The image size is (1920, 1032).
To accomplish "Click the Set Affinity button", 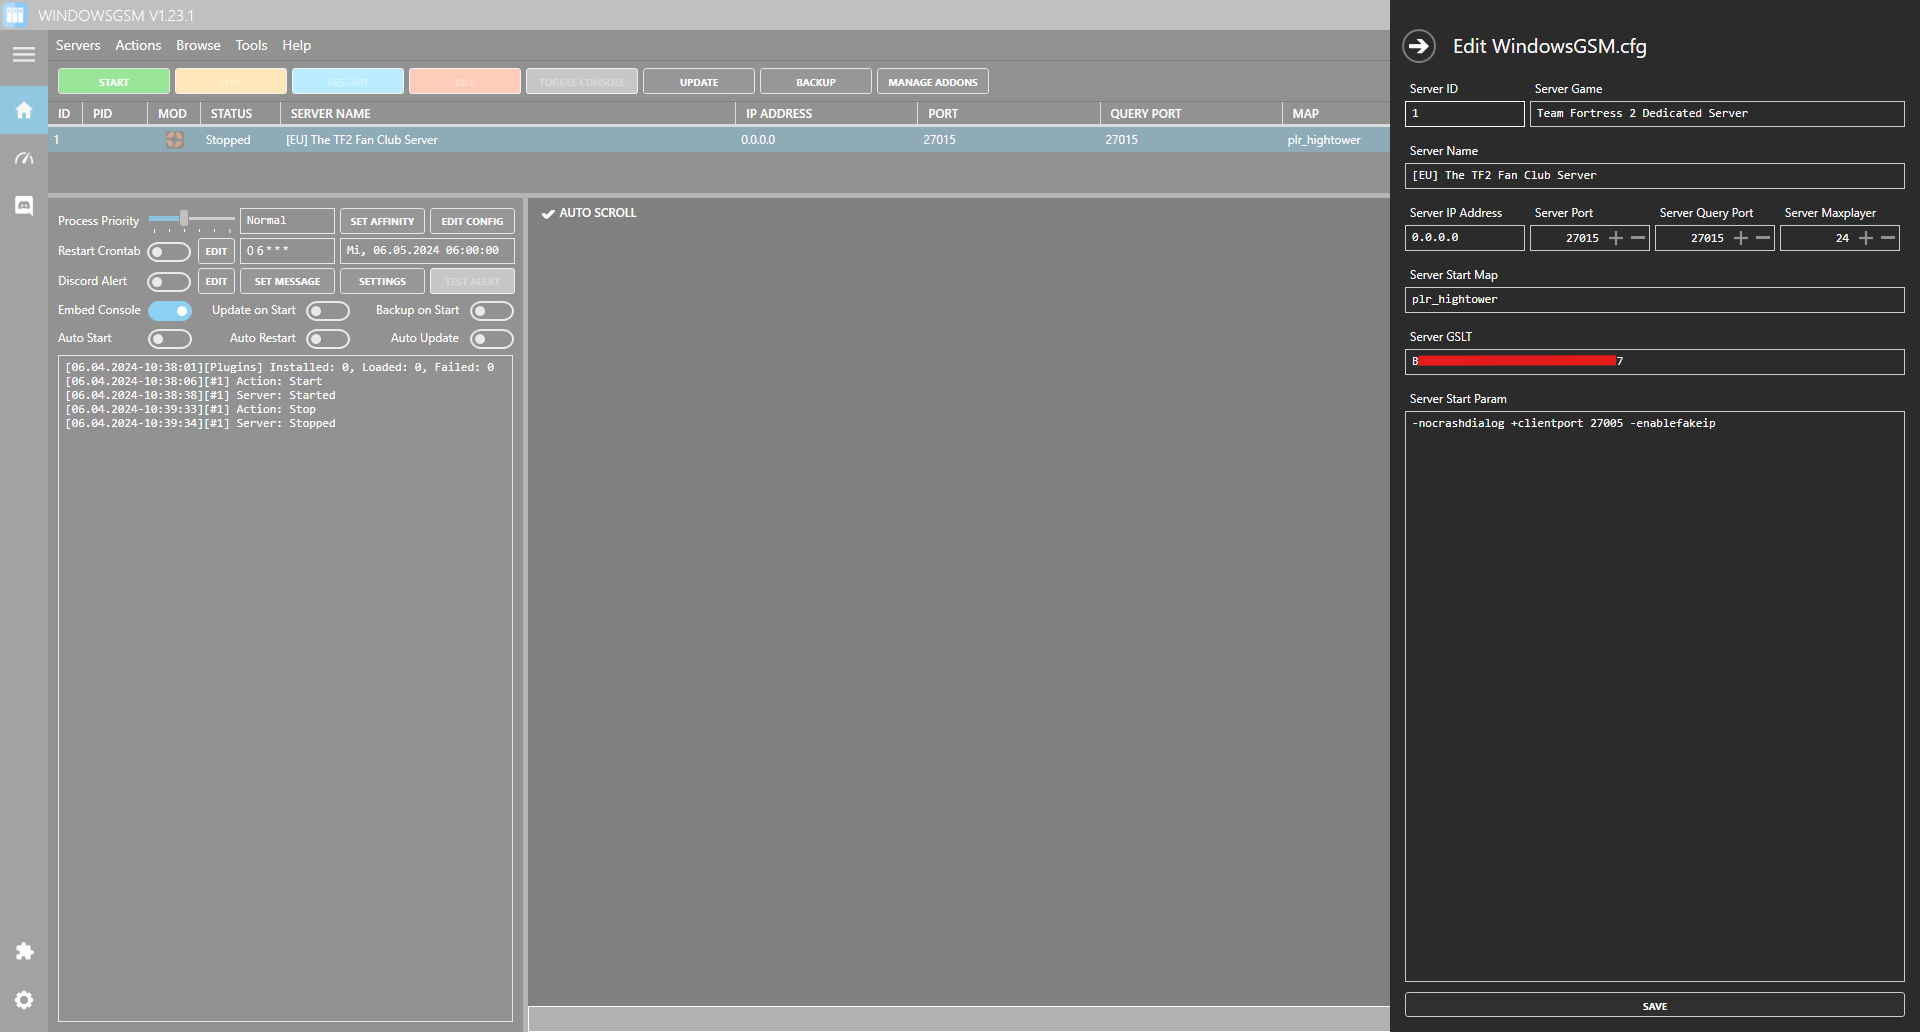I will 382,221.
